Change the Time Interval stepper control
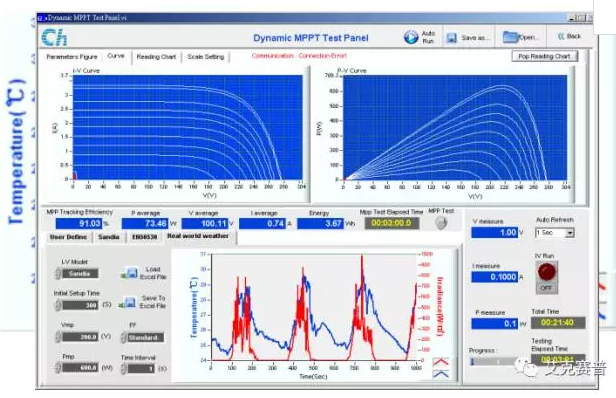616x398 pixels. [x=124, y=369]
